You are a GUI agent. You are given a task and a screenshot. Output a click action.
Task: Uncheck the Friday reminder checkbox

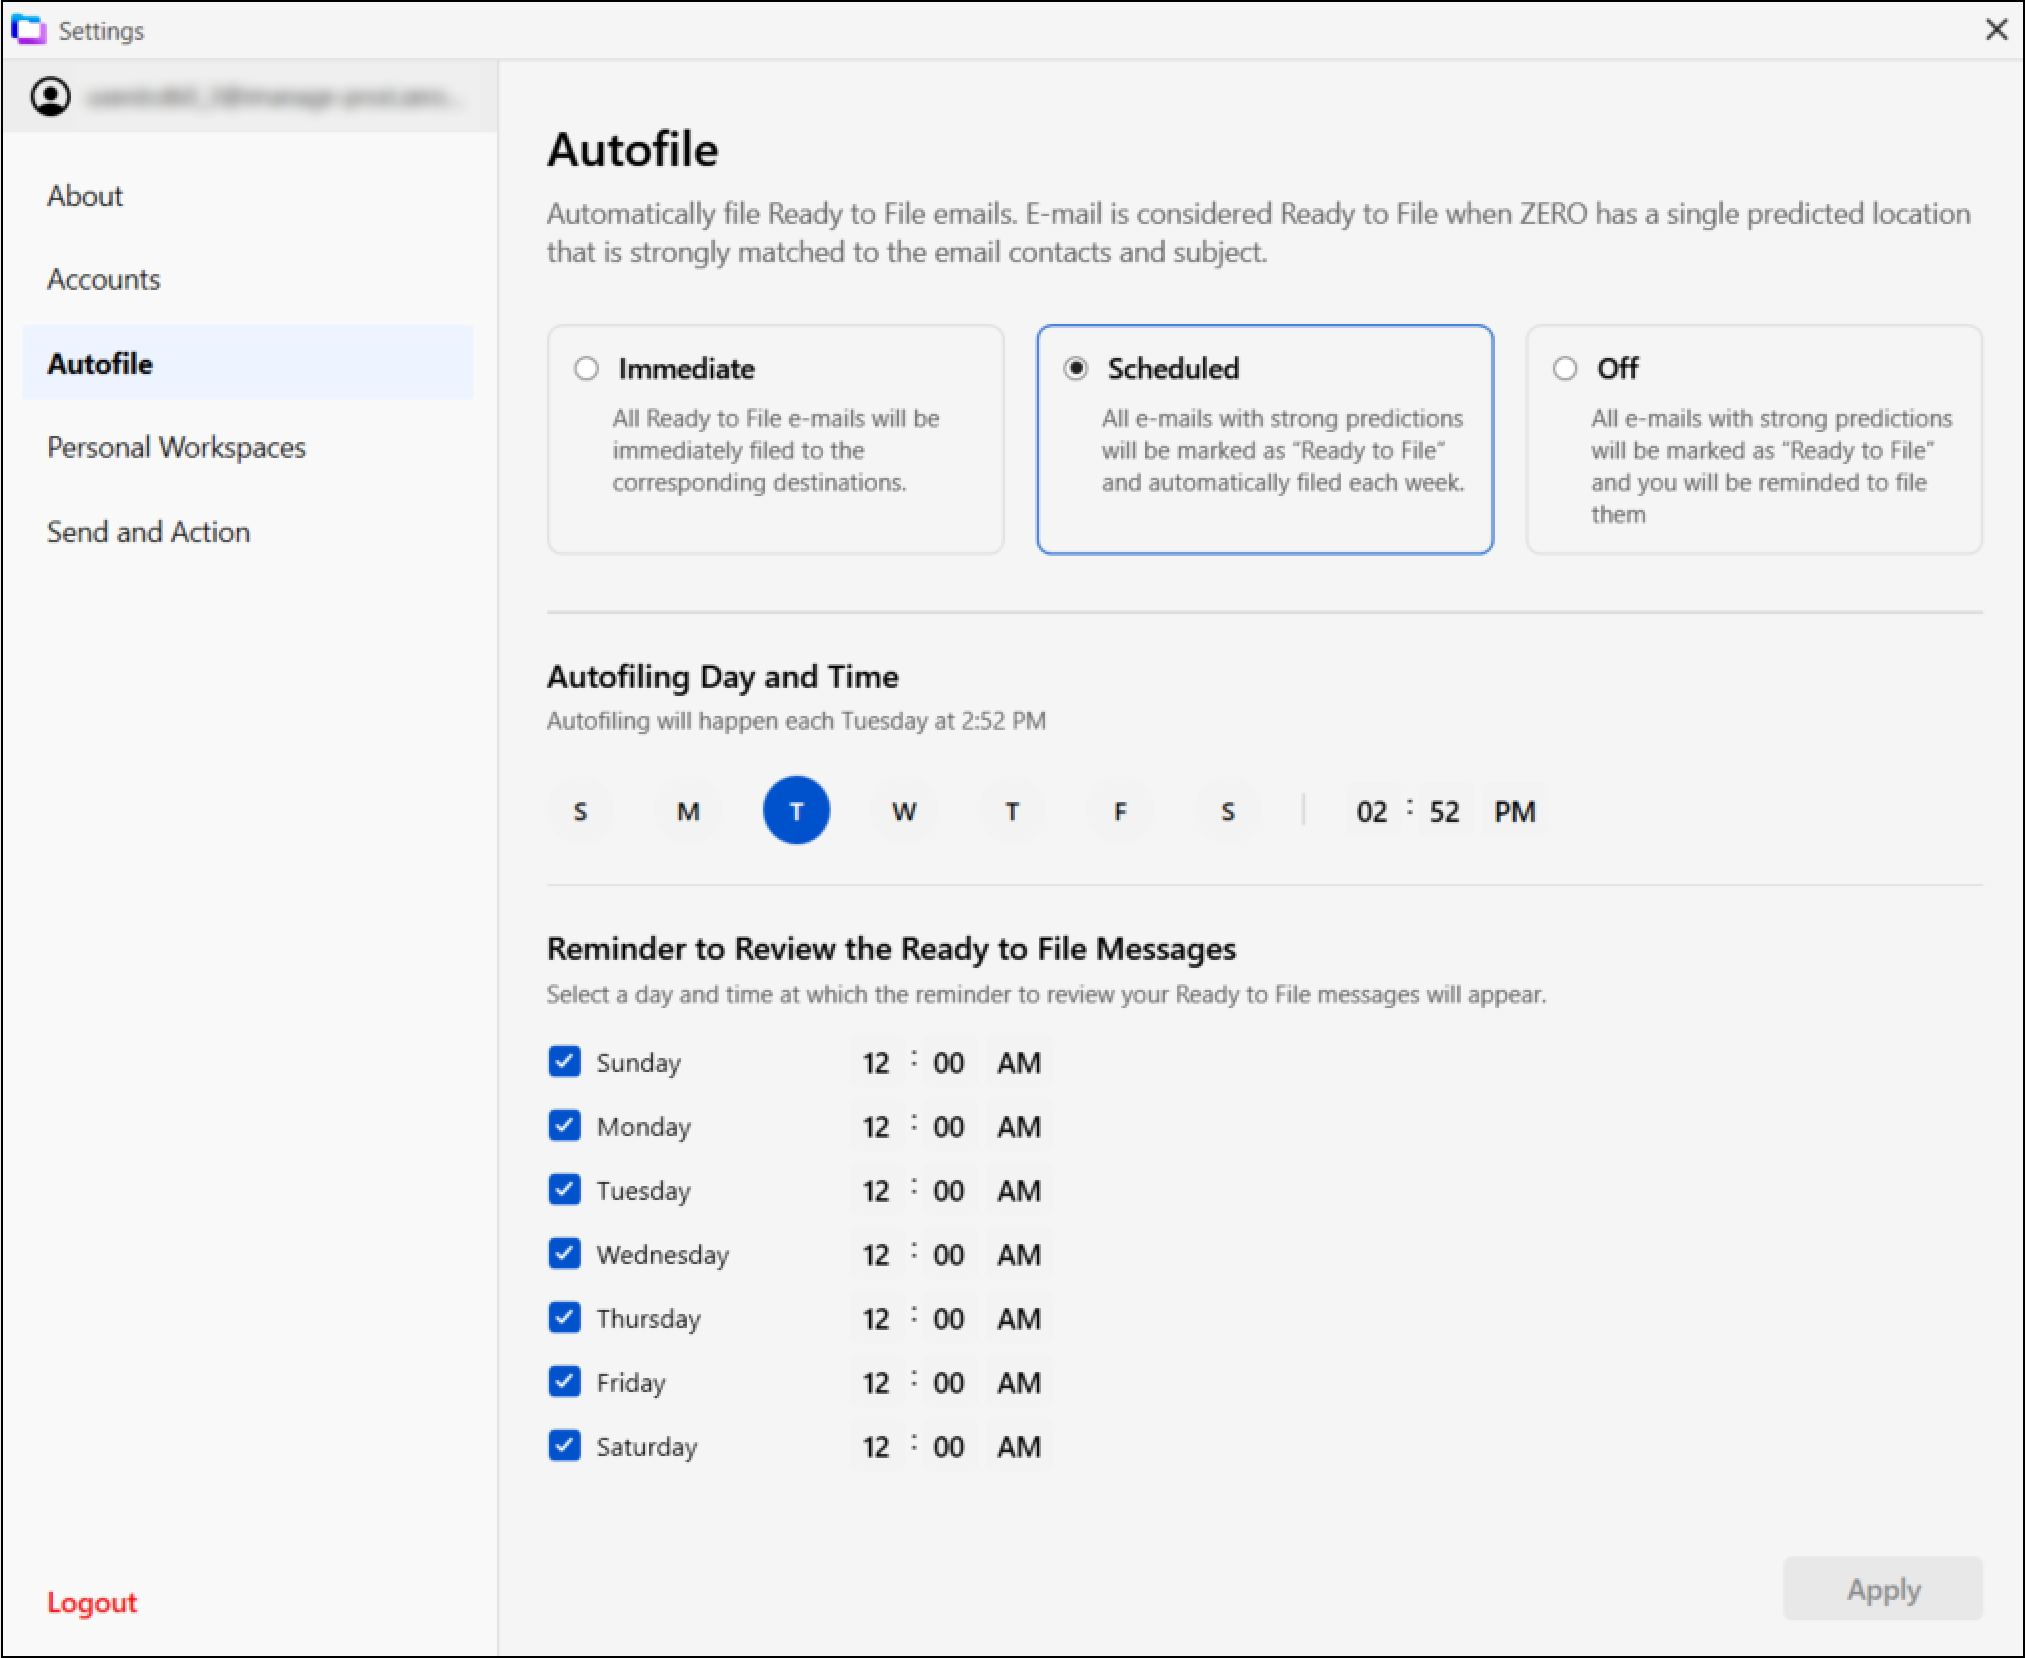(565, 1381)
